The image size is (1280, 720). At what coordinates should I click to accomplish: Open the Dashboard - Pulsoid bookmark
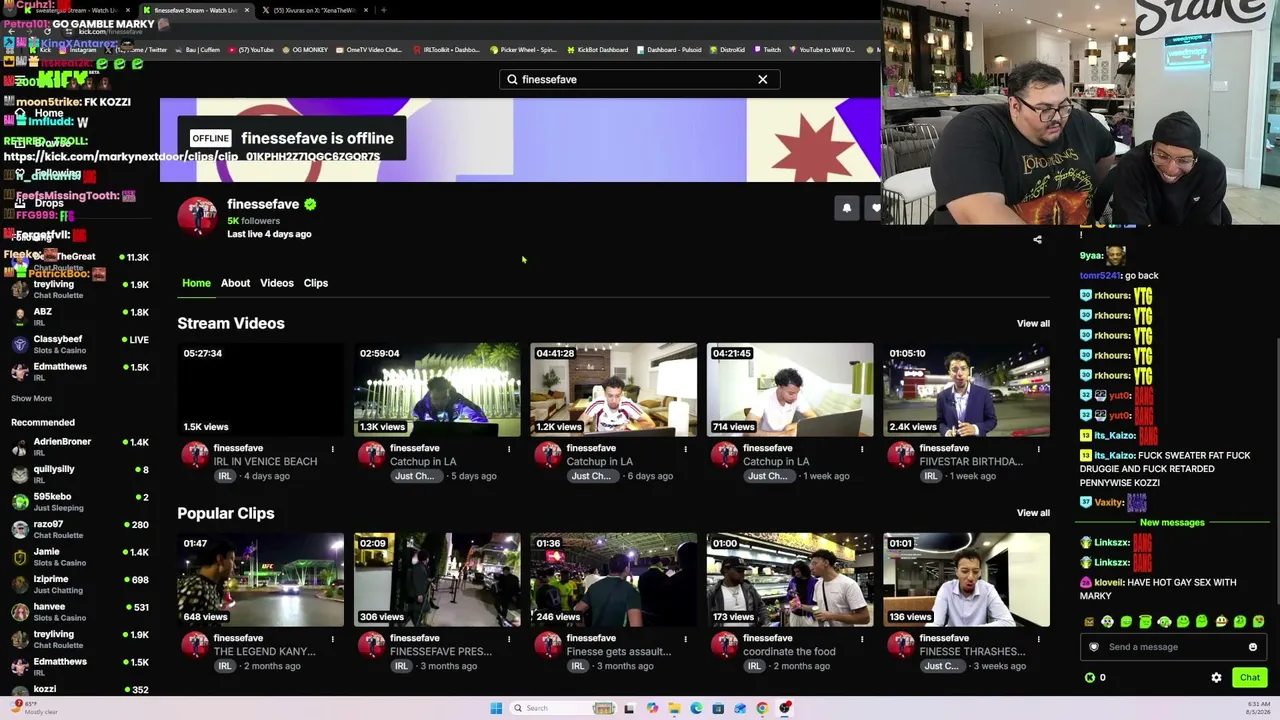coord(669,50)
